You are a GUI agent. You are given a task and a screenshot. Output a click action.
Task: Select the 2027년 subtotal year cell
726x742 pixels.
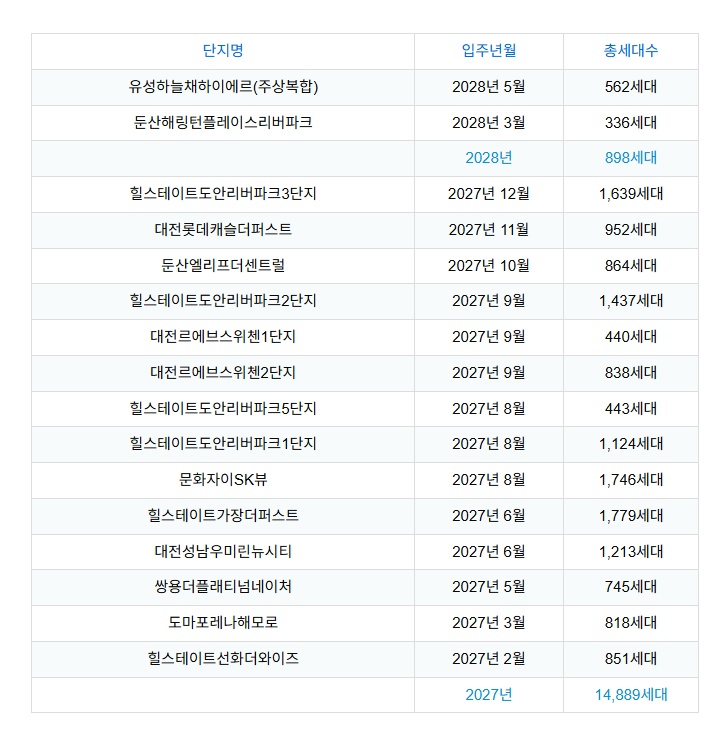pos(489,695)
